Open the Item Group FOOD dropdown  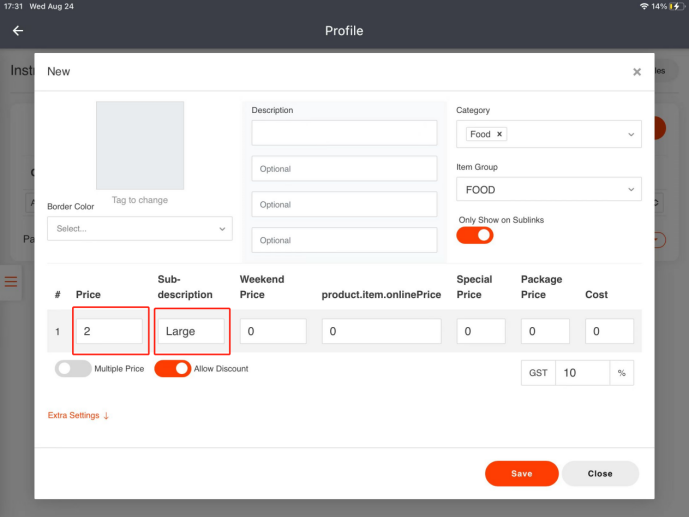(x=548, y=189)
